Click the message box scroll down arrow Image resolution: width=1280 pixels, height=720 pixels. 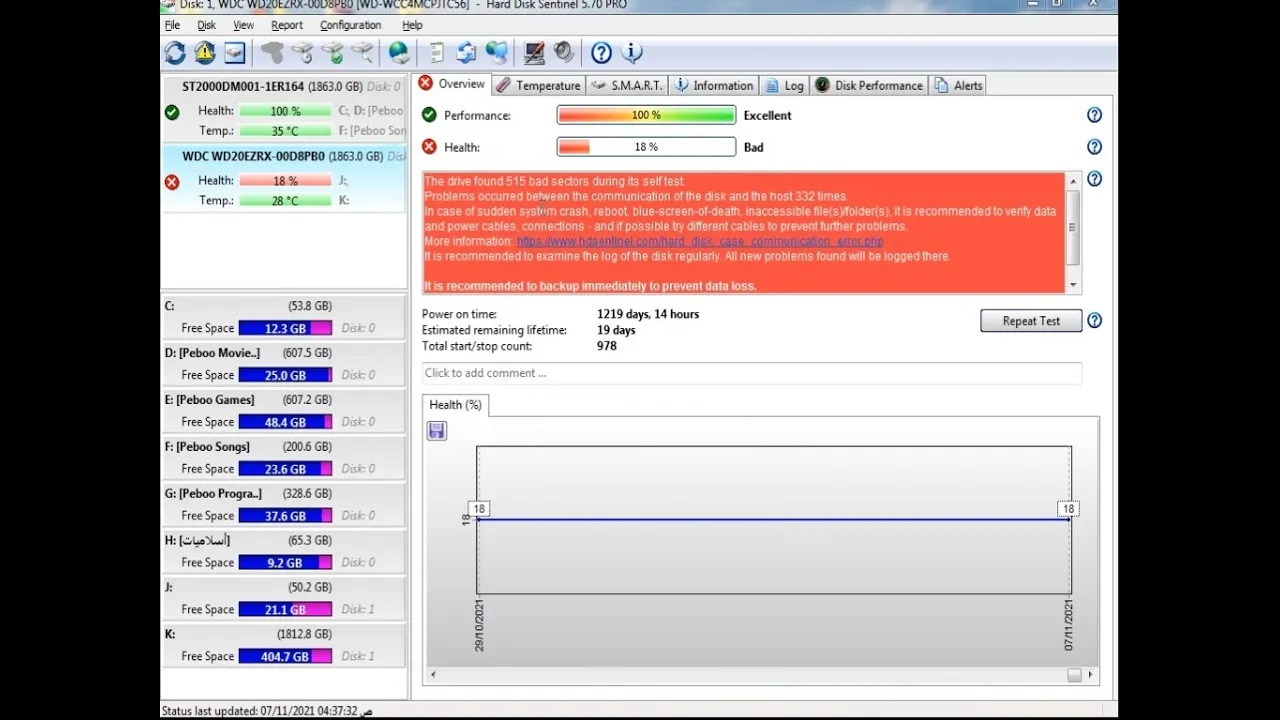coord(1074,285)
